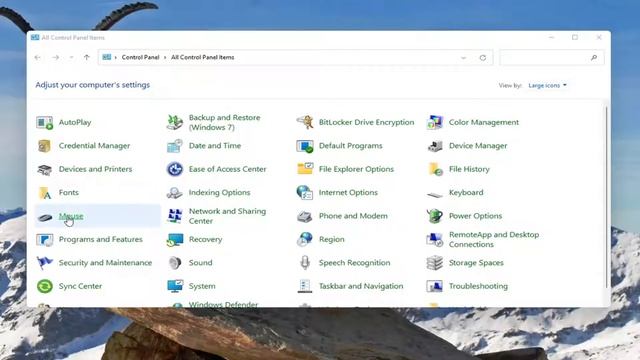The width and height of the screenshot is (640, 360).
Task: Click the Sync Center icon
Action: [x=44, y=286]
